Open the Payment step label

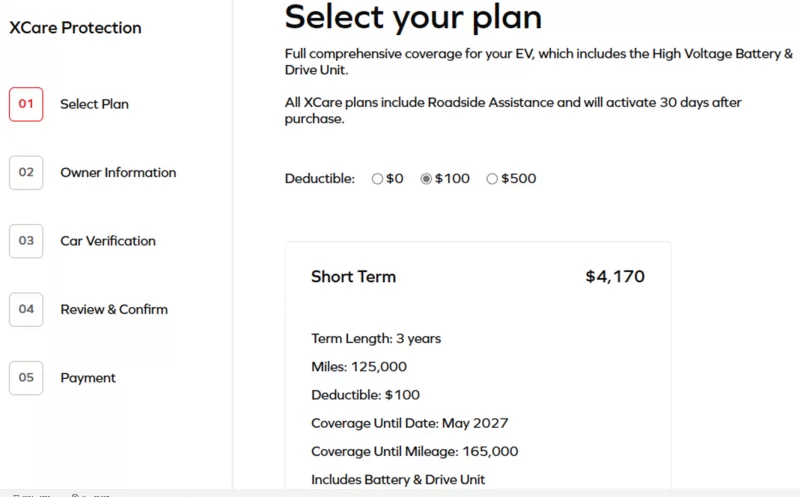(x=88, y=378)
